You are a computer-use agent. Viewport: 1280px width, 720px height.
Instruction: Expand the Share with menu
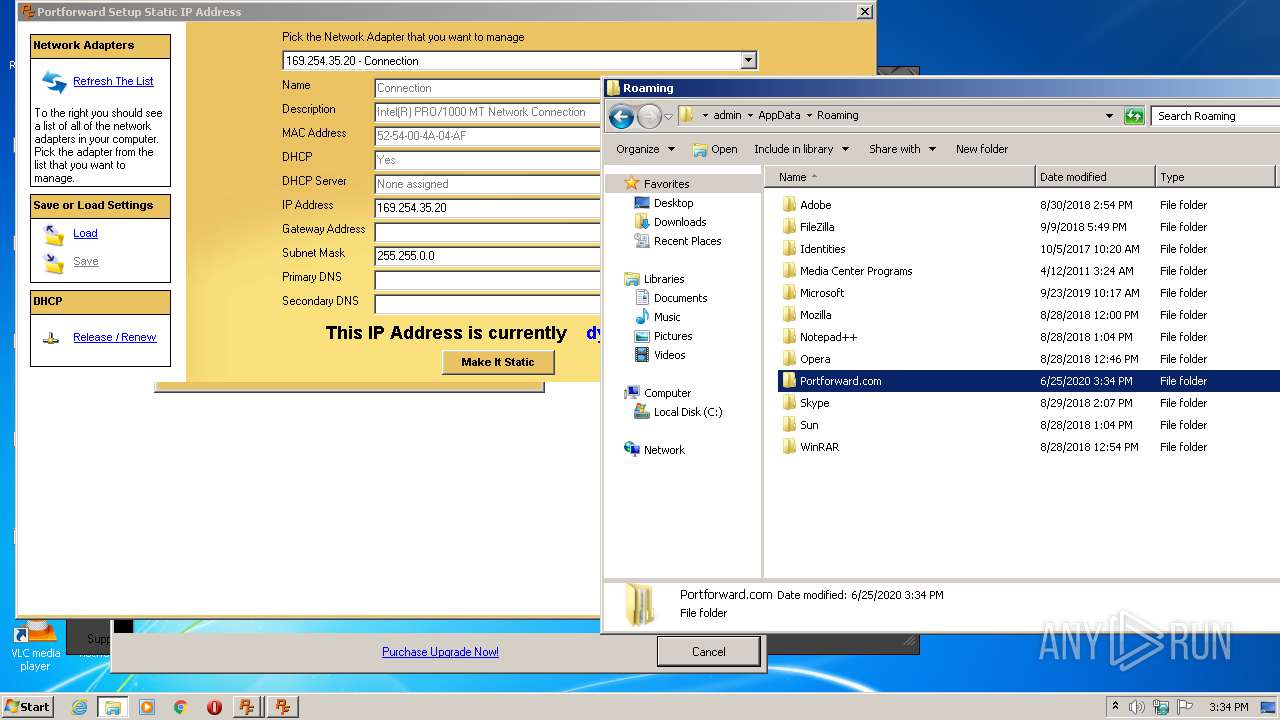(x=902, y=149)
